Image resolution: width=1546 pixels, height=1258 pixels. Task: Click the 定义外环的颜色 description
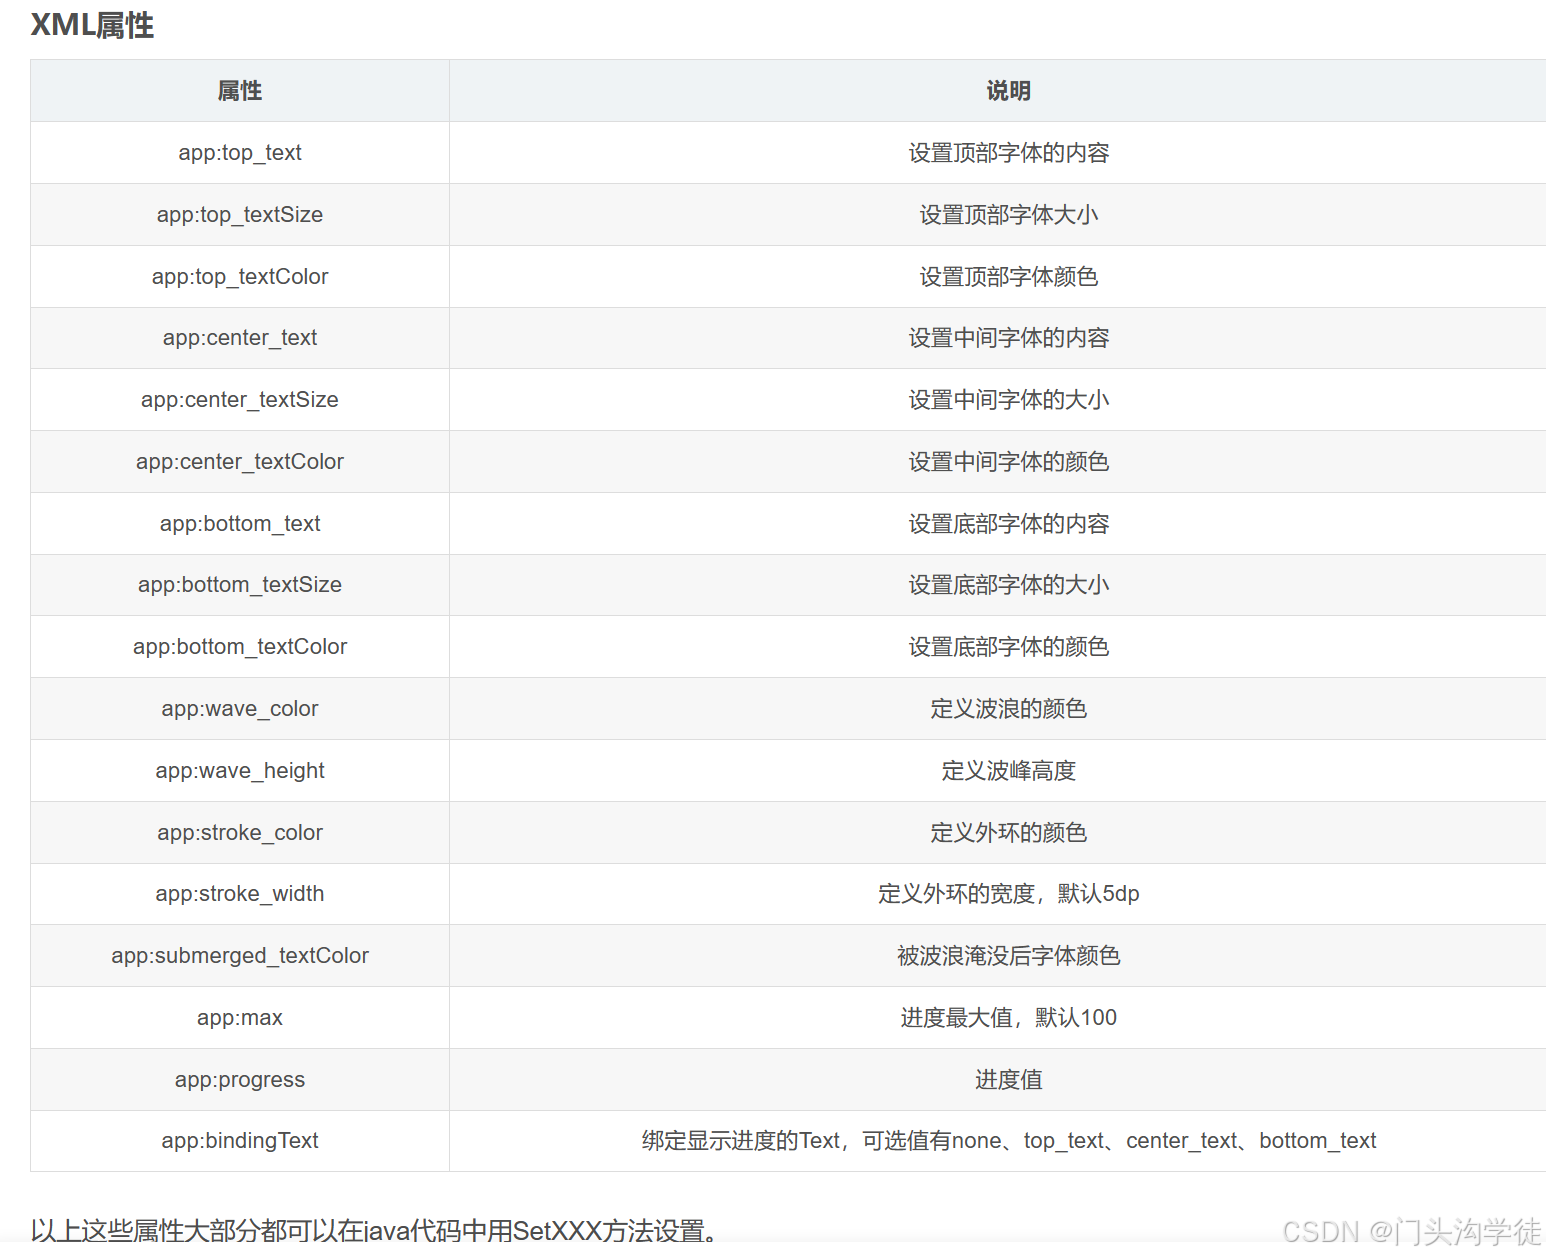[1008, 833]
